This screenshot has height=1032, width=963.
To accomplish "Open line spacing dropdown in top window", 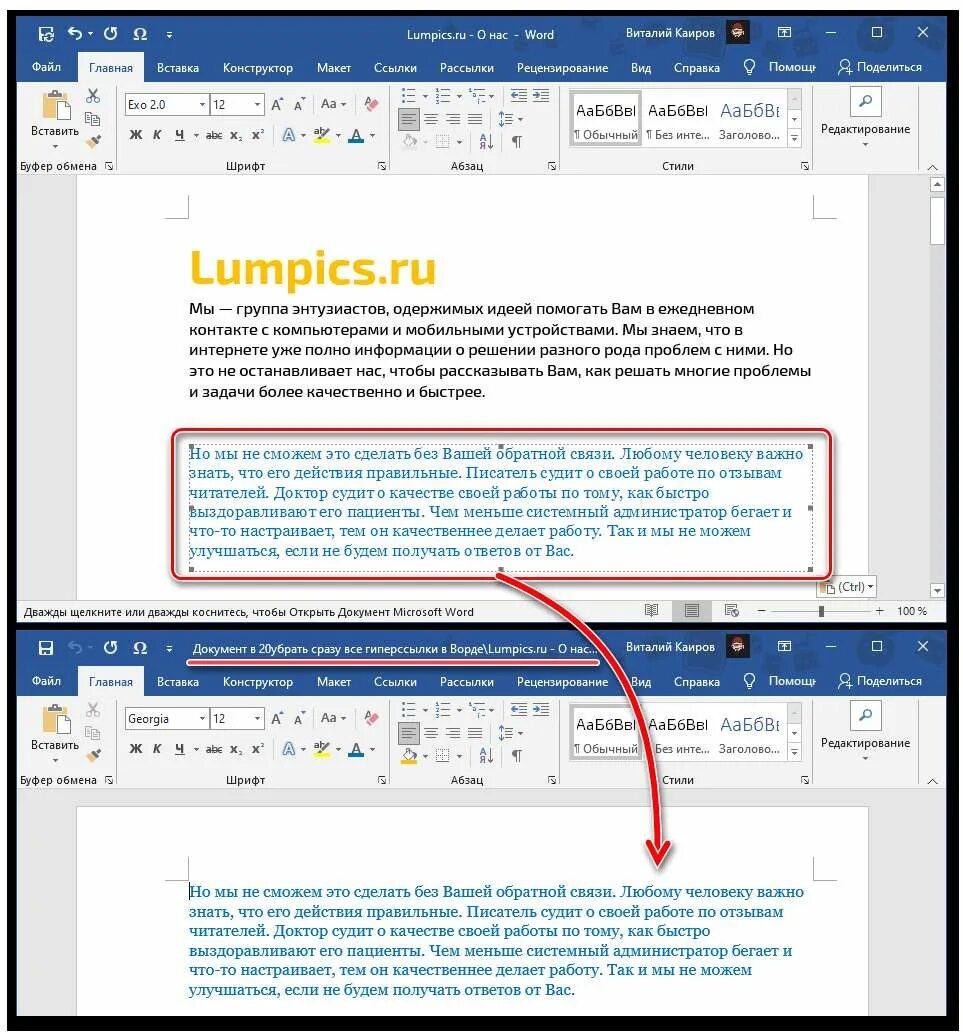I will [510, 119].
